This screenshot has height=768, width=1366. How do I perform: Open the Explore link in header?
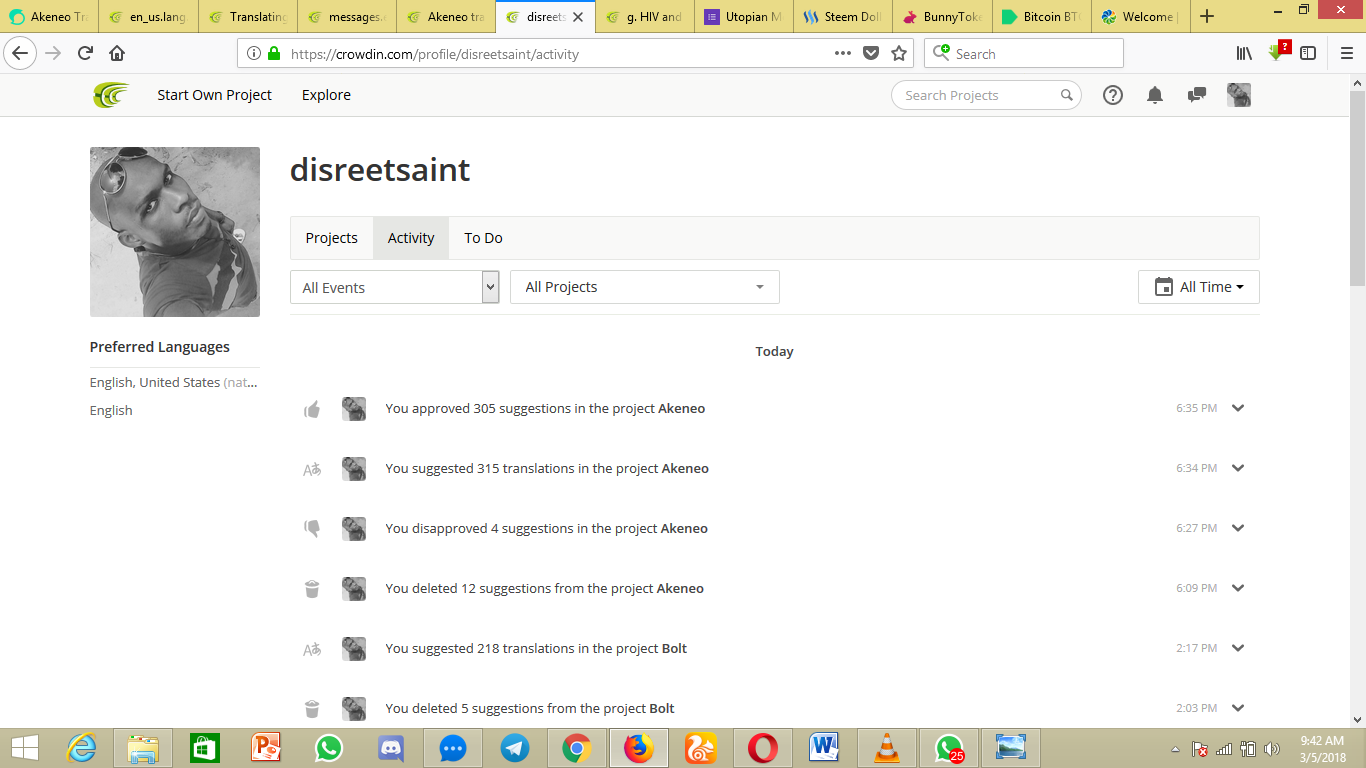tap(326, 95)
